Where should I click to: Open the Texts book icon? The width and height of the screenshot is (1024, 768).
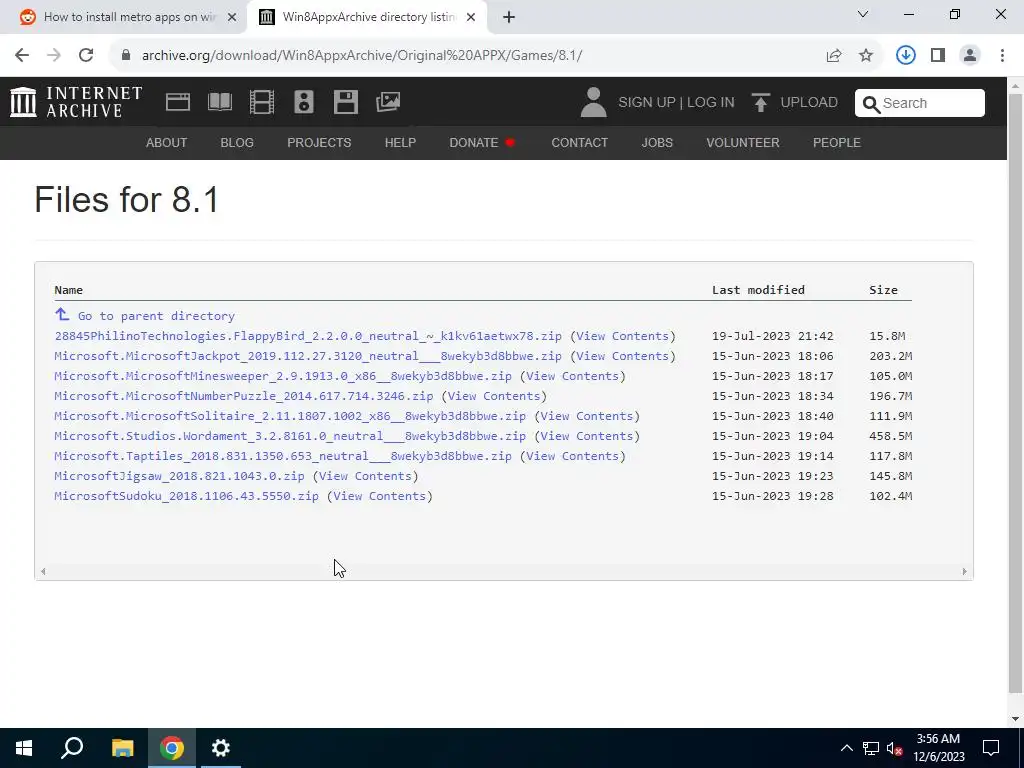(x=220, y=102)
